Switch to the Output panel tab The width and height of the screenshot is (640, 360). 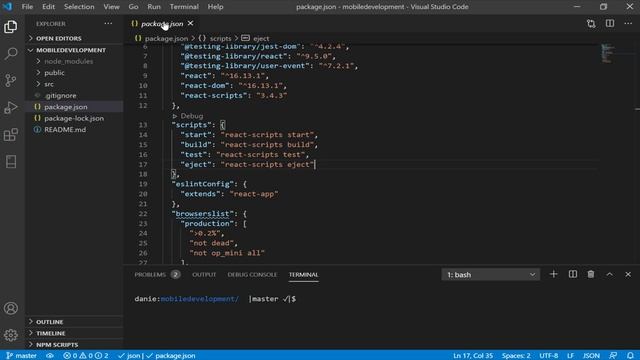[204, 275]
